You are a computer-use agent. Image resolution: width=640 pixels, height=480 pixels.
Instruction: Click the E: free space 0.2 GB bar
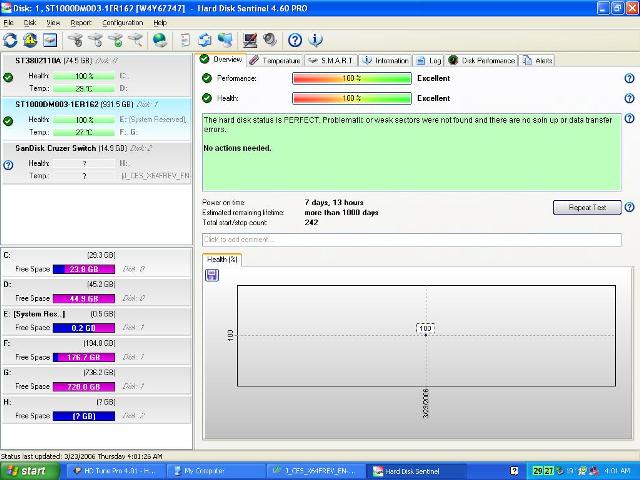pos(84,328)
